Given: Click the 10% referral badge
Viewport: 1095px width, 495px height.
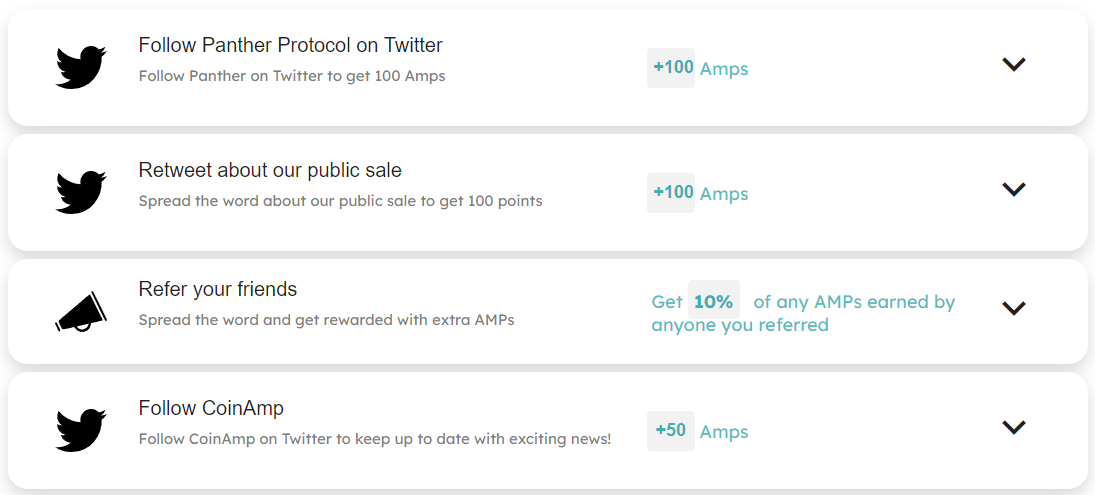Looking at the screenshot, I should click(714, 302).
